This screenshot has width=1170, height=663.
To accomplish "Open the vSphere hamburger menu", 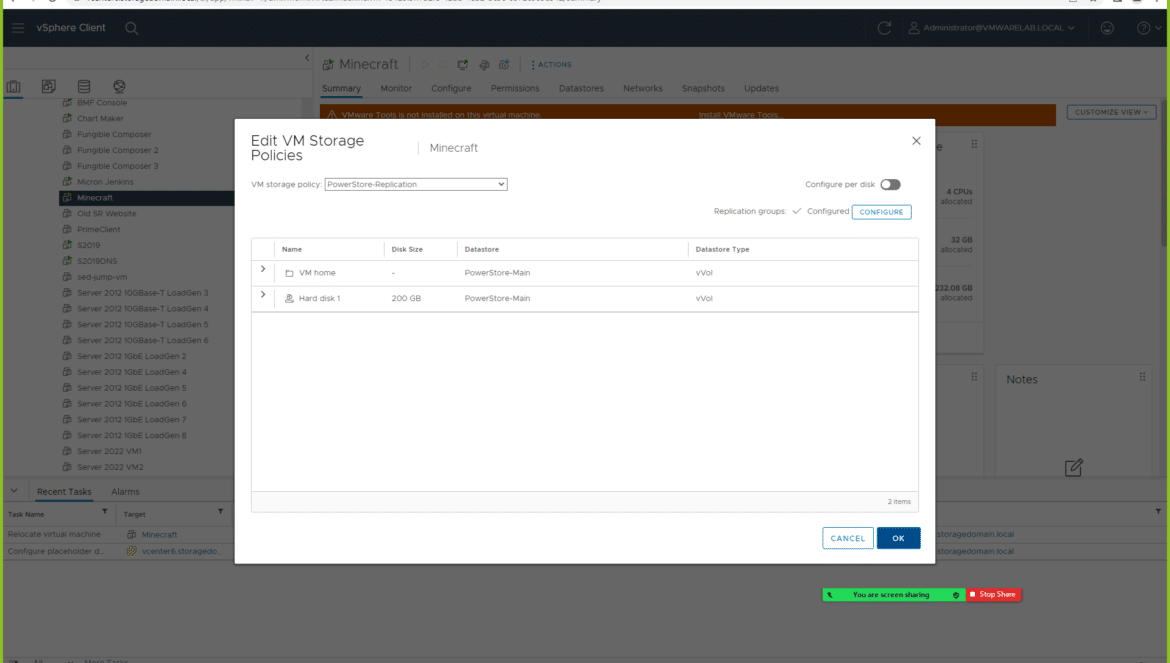I will click(18, 28).
